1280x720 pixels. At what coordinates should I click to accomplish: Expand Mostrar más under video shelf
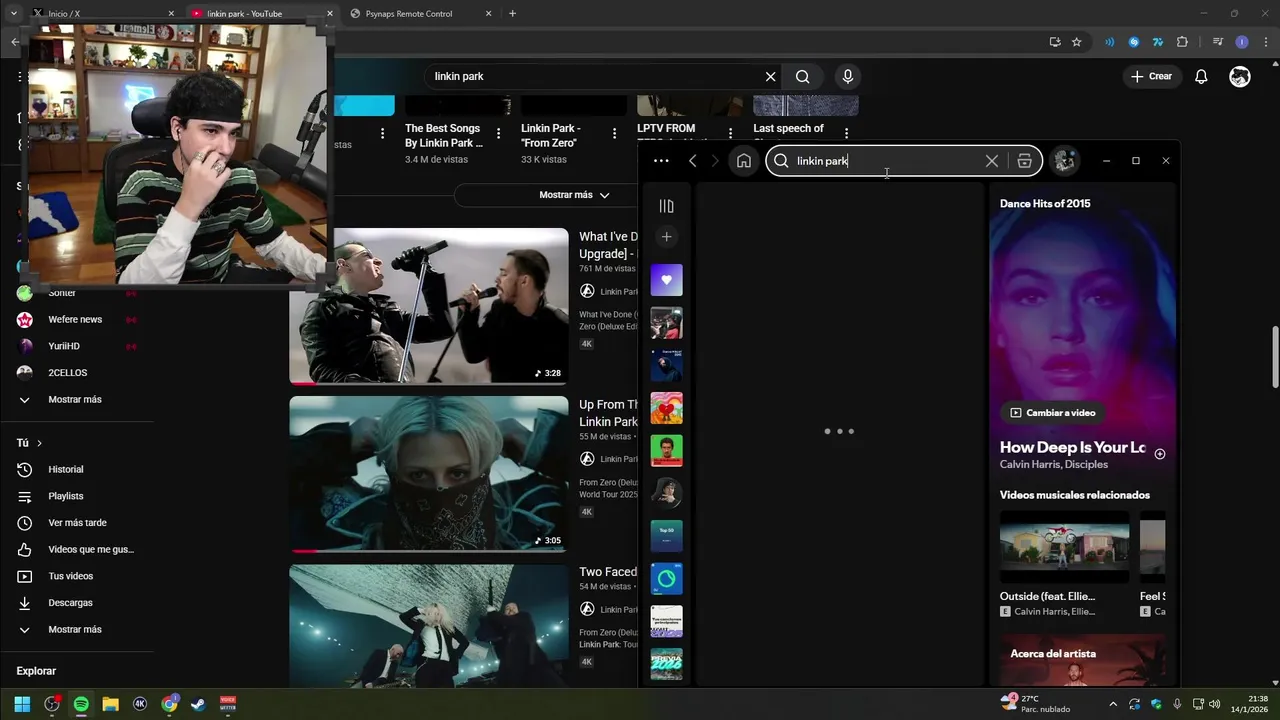(x=575, y=195)
